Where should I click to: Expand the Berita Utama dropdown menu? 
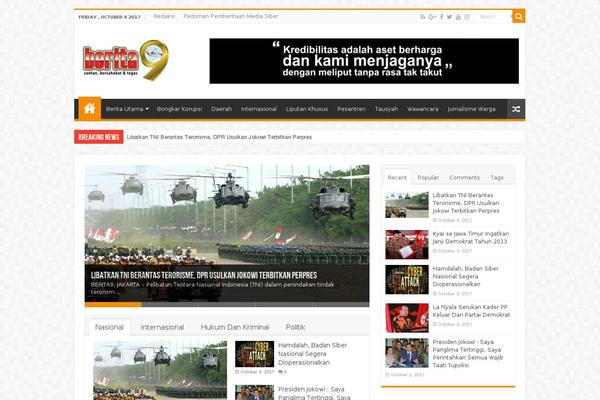[x=127, y=109]
